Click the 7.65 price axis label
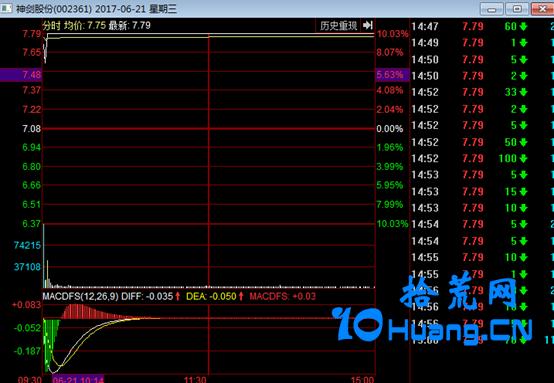This screenshot has height=383, width=554. point(31,53)
